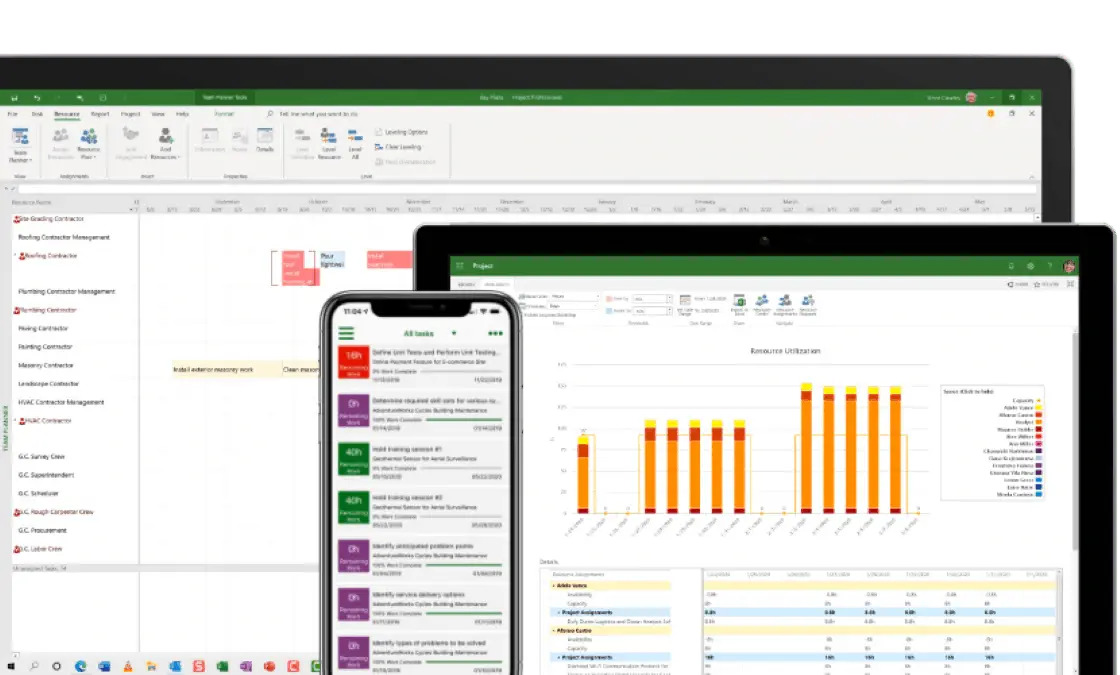Switch to the Report ribbon tab
This screenshot has width=1120, height=675.
100,114
